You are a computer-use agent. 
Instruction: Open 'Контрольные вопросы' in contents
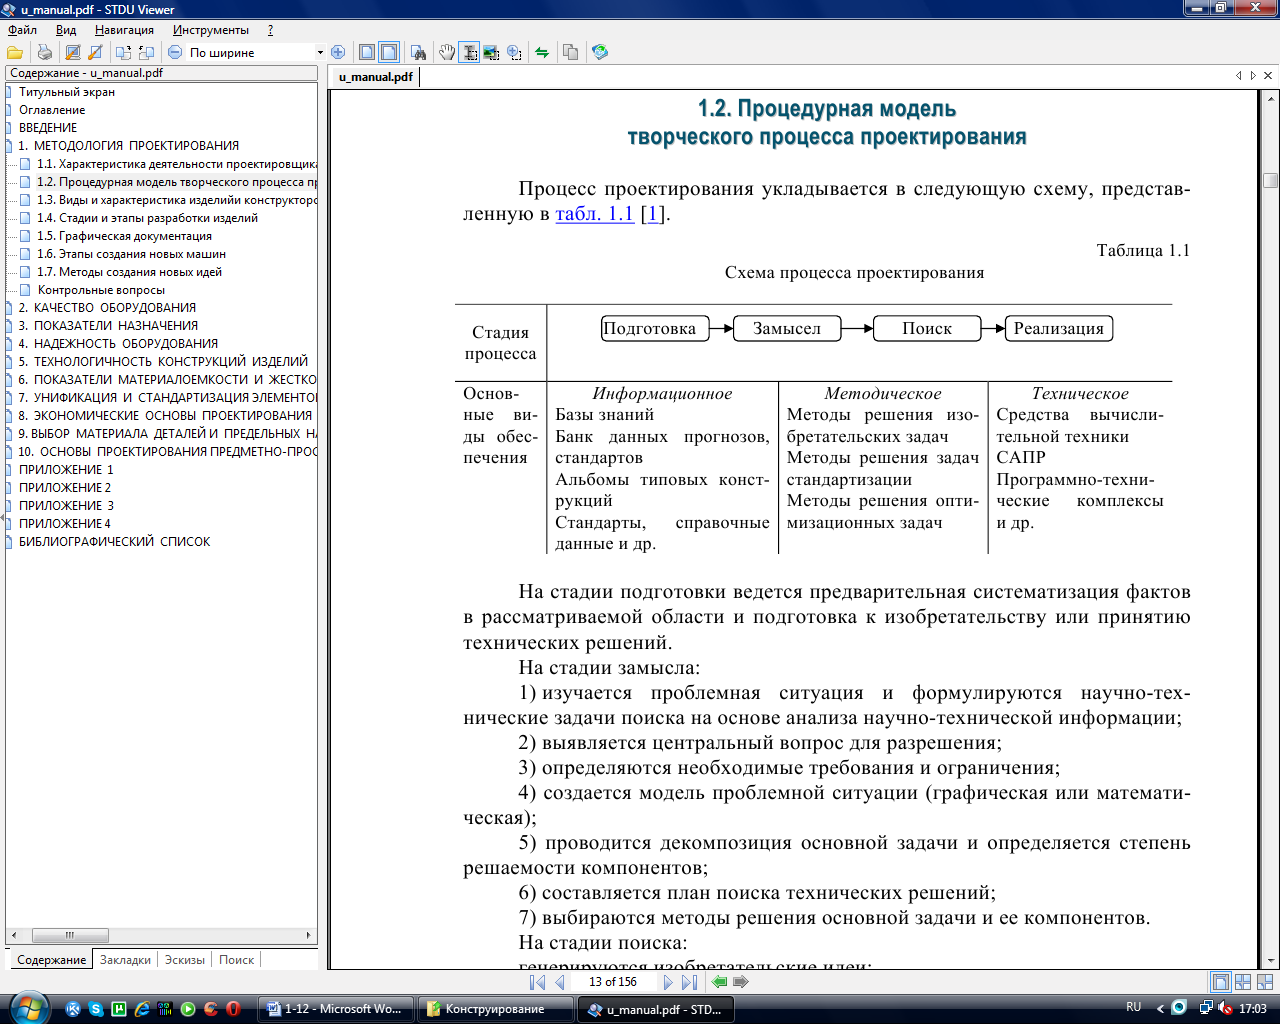(101, 290)
